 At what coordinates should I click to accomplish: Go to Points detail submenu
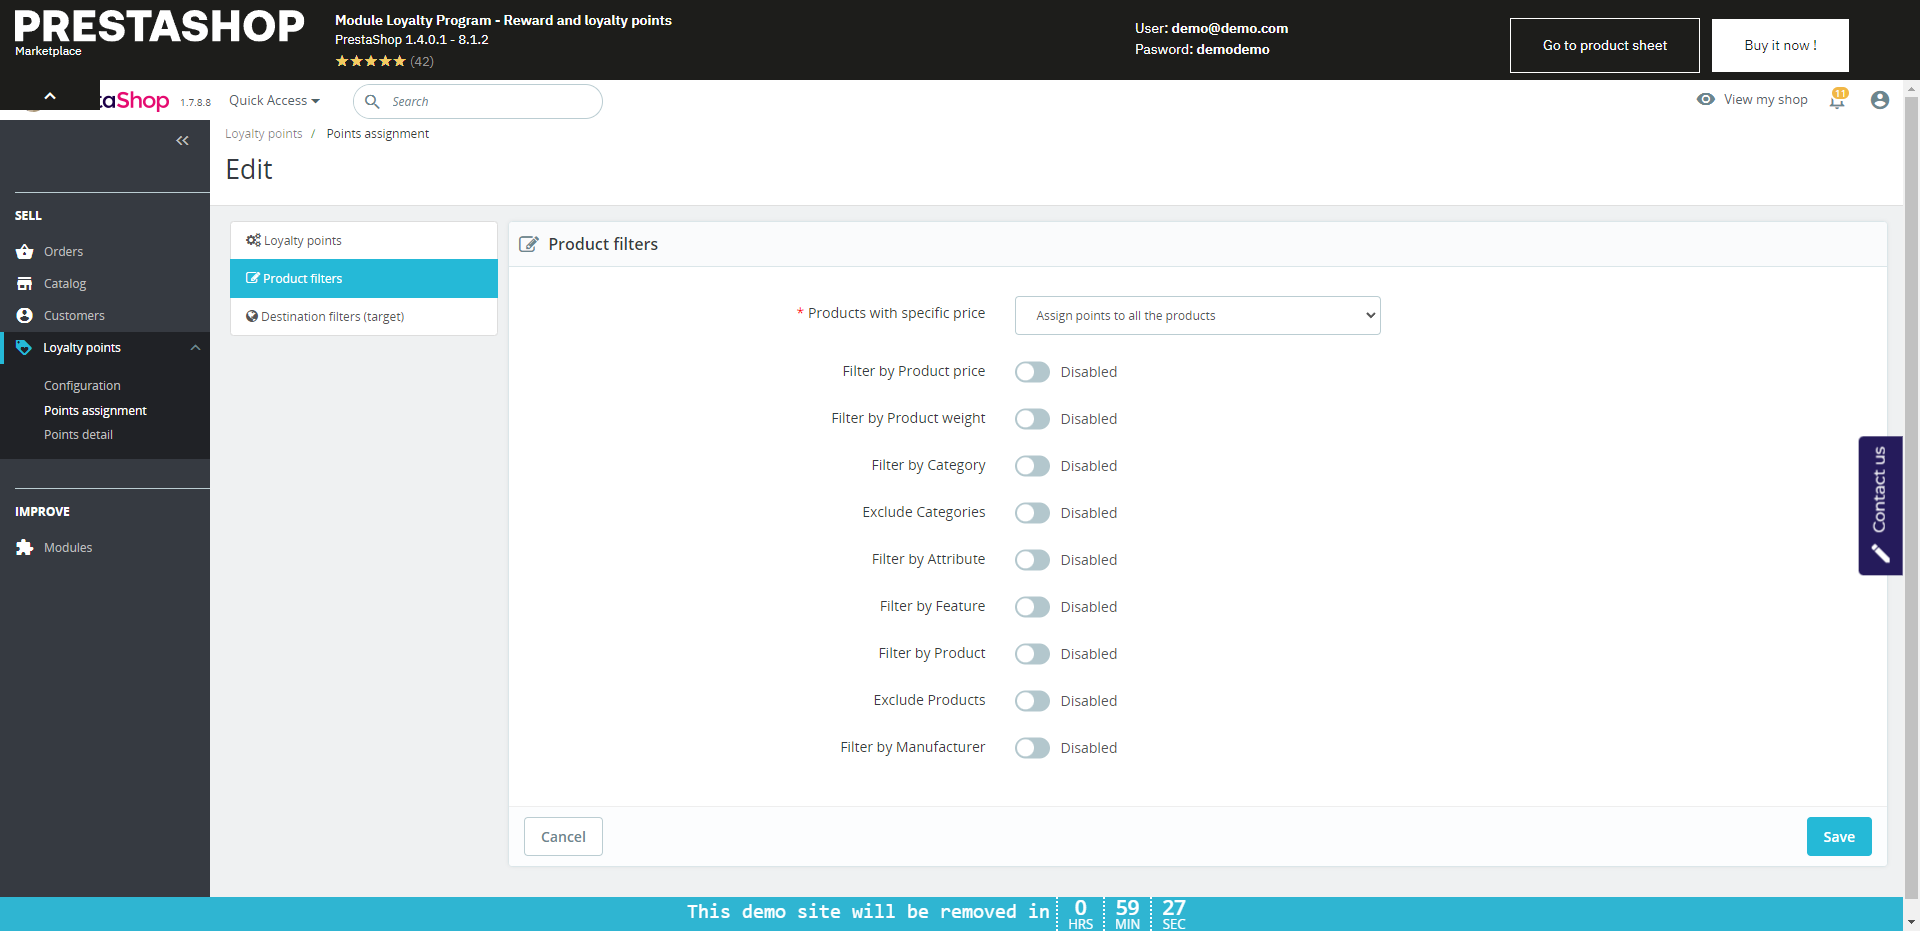pyautogui.click(x=78, y=435)
